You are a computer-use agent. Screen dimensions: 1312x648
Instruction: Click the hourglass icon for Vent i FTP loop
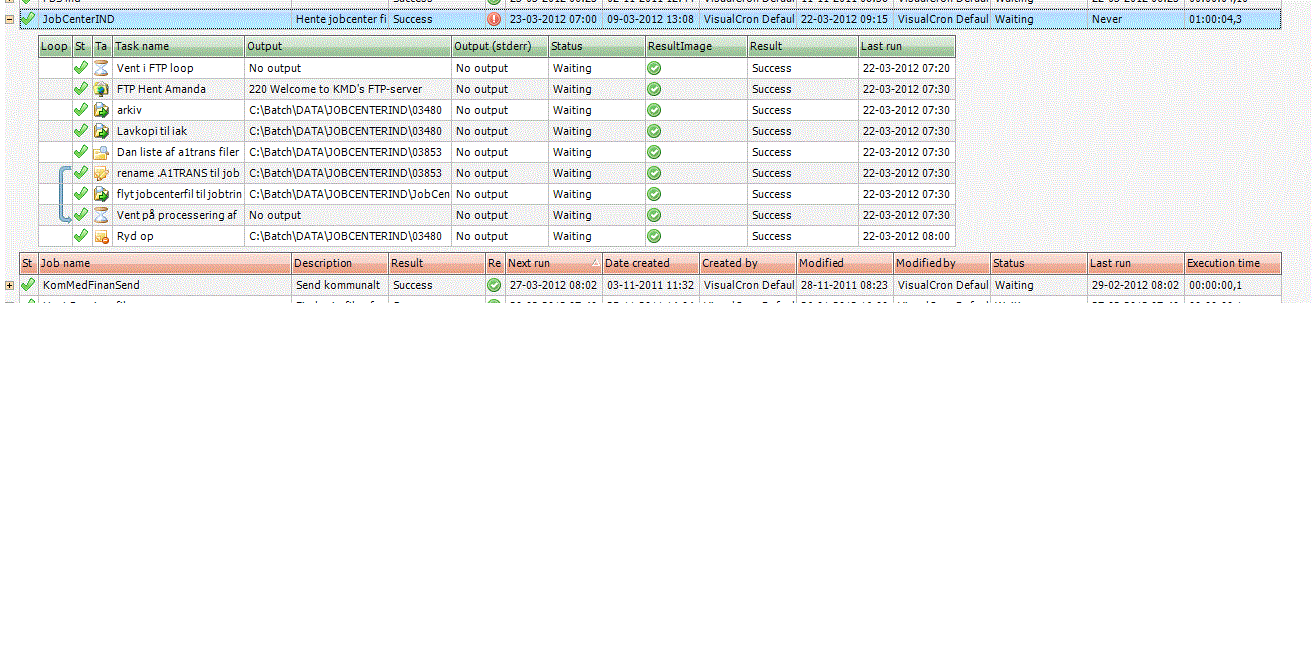pyautogui.click(x=101, y=68)
